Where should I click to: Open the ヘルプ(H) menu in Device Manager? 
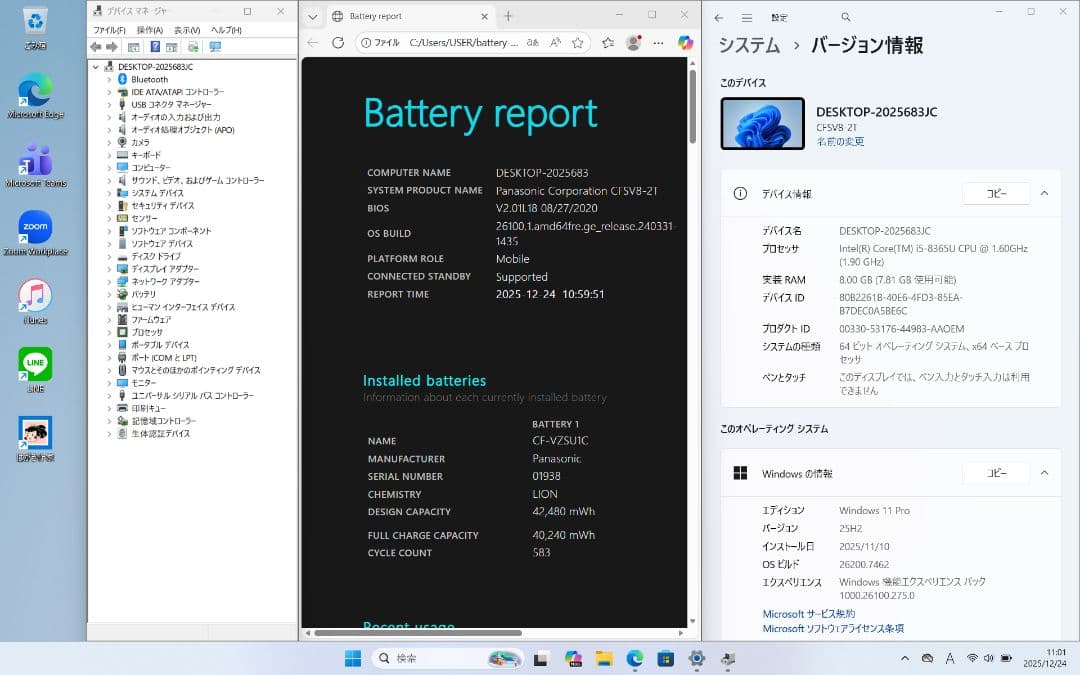point(226,30)
